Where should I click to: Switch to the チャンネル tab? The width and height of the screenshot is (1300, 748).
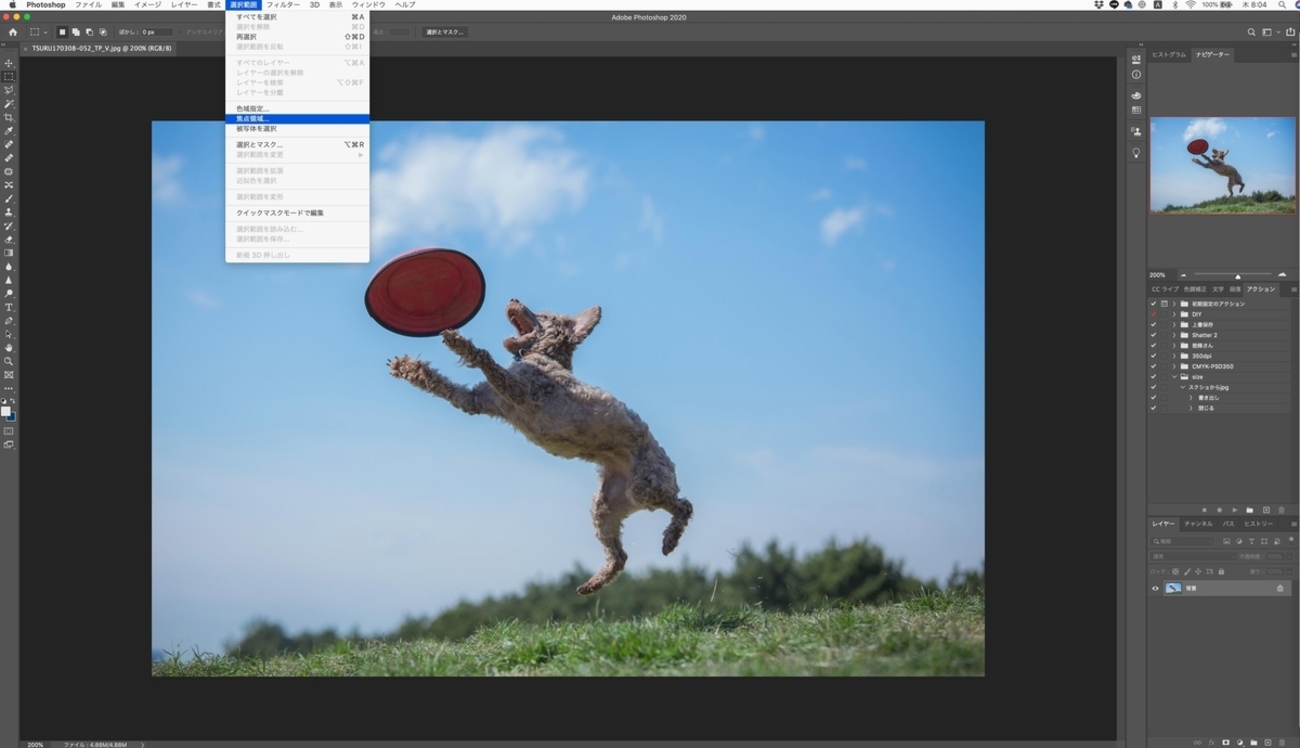pos(1197,524)
